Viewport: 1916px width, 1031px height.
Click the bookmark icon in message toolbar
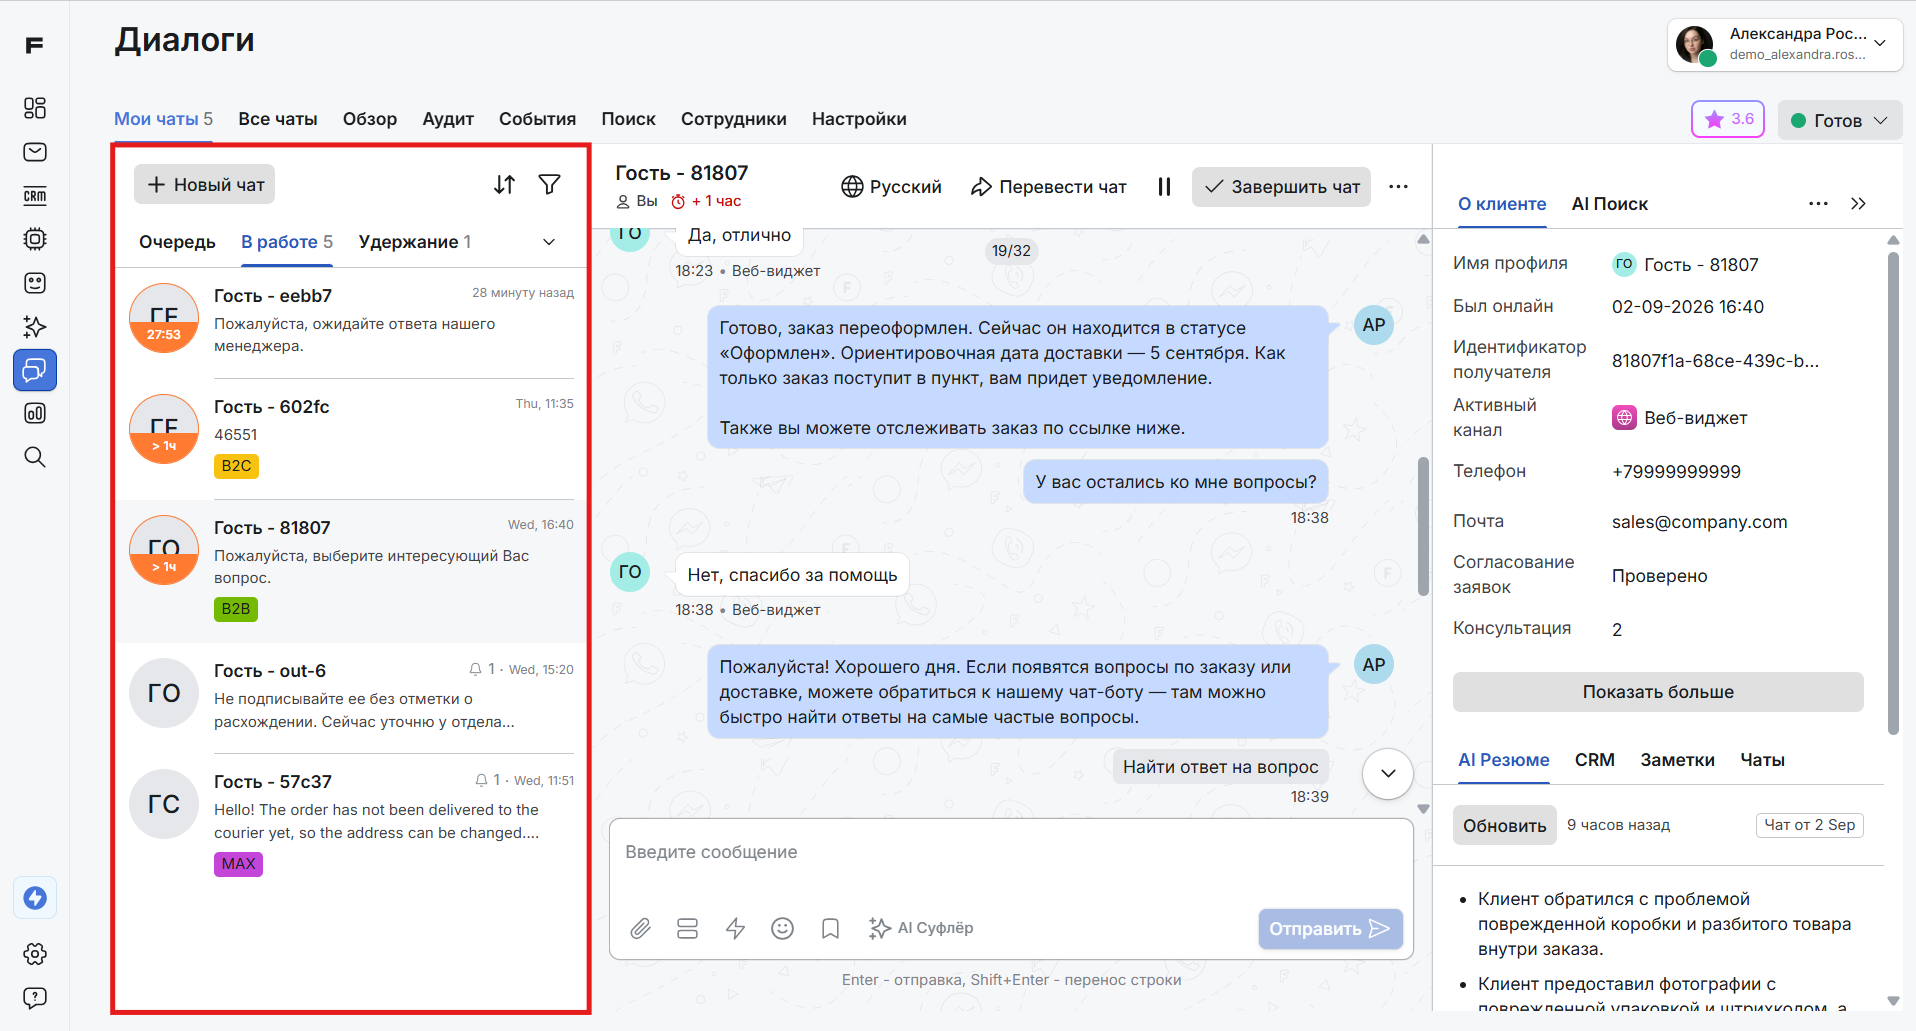[830, 929]
